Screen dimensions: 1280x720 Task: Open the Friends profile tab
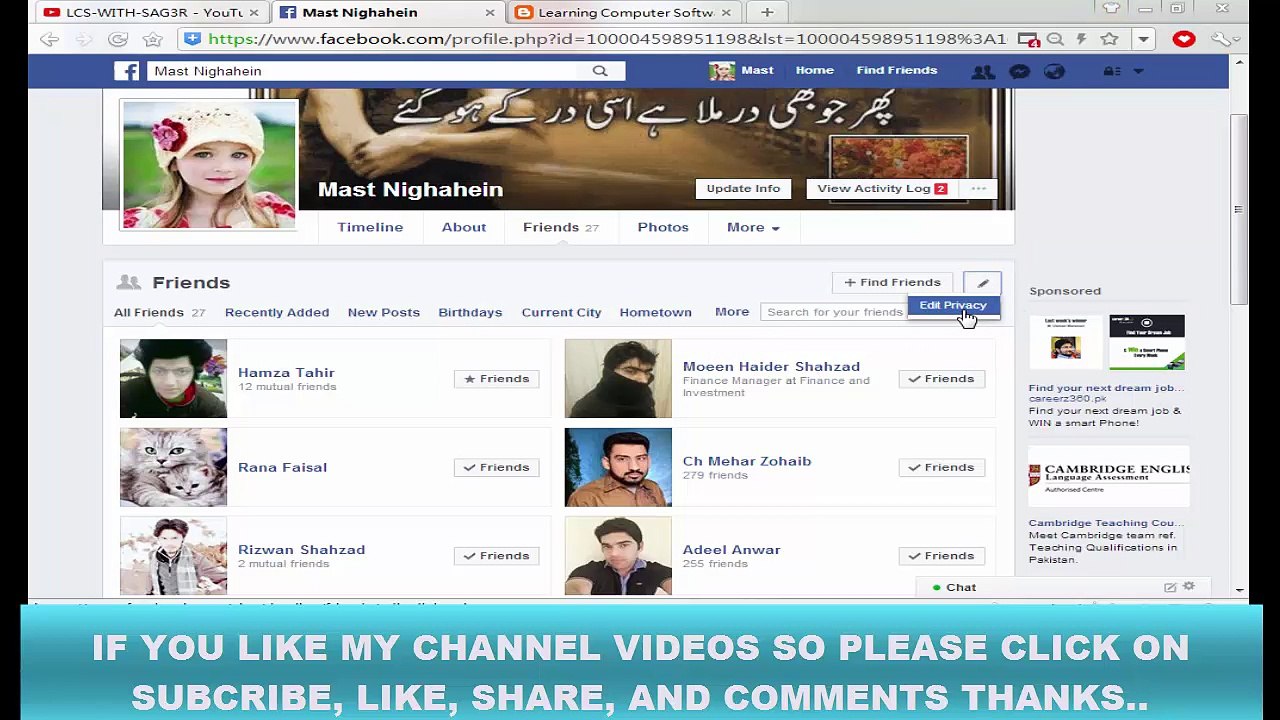pyautogui.click(x=561, y=227)
